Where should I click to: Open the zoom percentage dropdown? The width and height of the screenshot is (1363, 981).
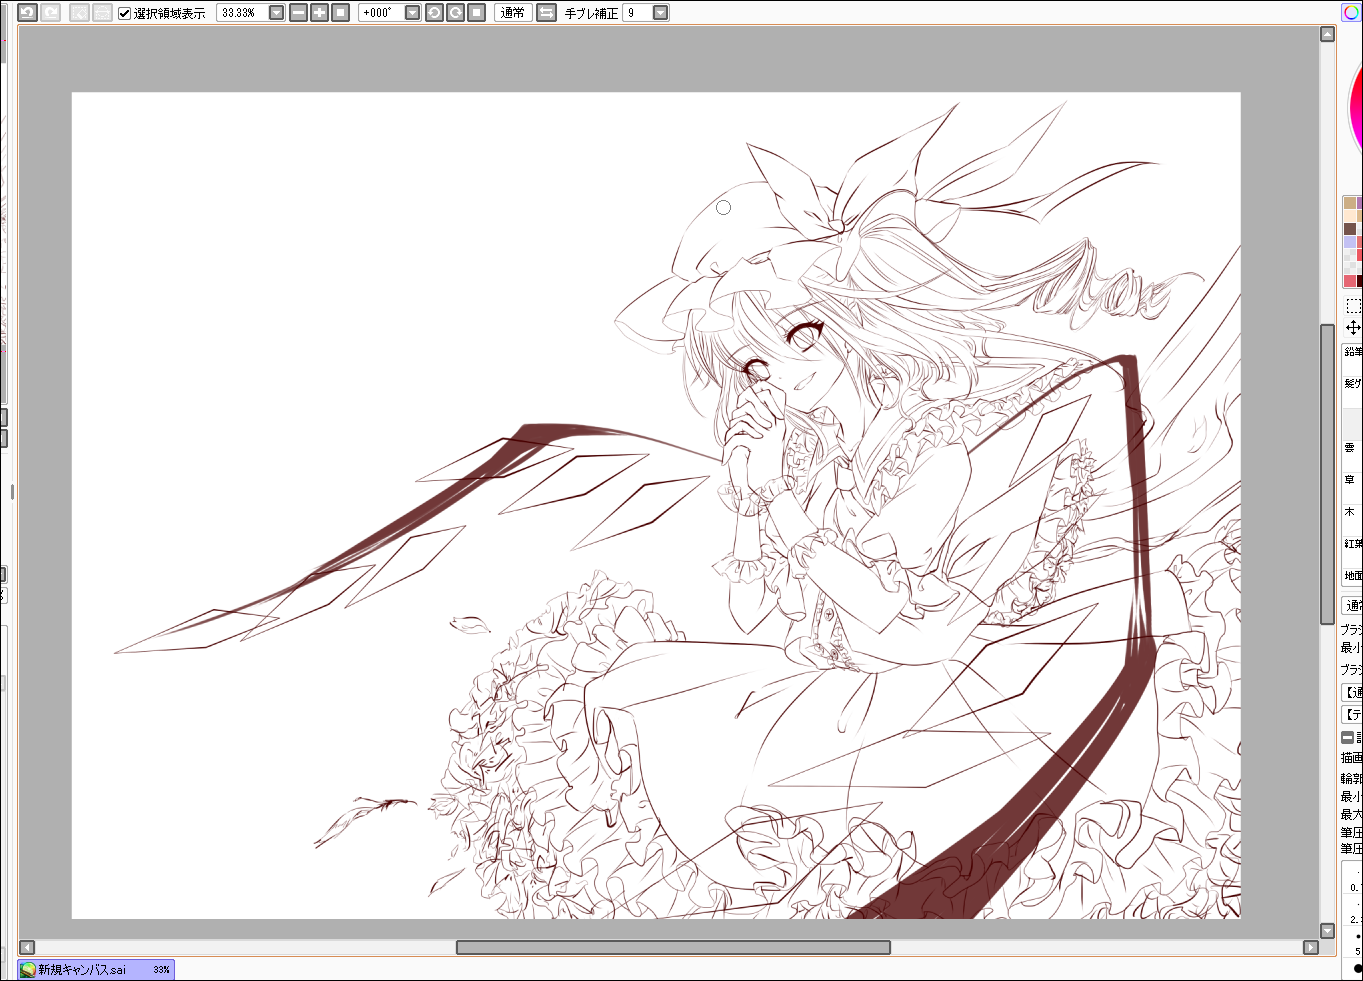(277, 13)
